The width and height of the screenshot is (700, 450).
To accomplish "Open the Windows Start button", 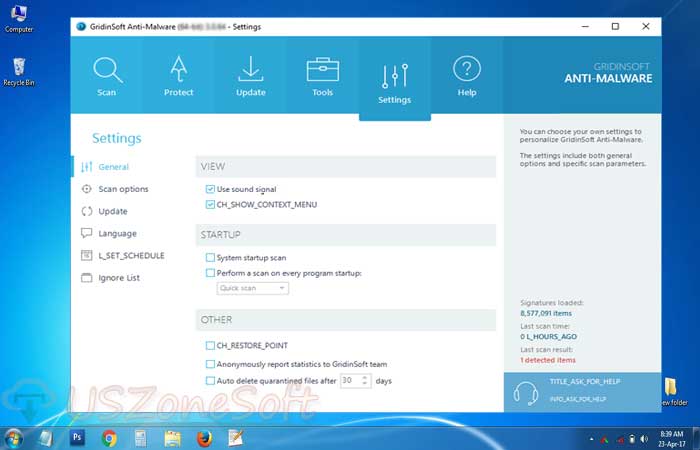I will (x=13, y=438).
